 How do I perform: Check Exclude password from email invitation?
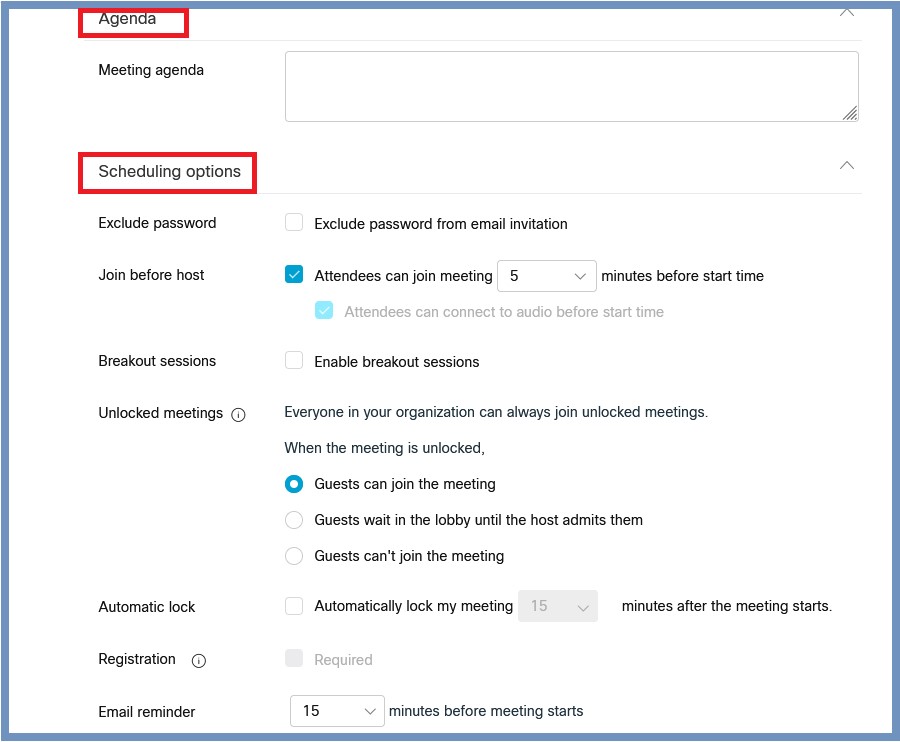click(x=294, y=222)
